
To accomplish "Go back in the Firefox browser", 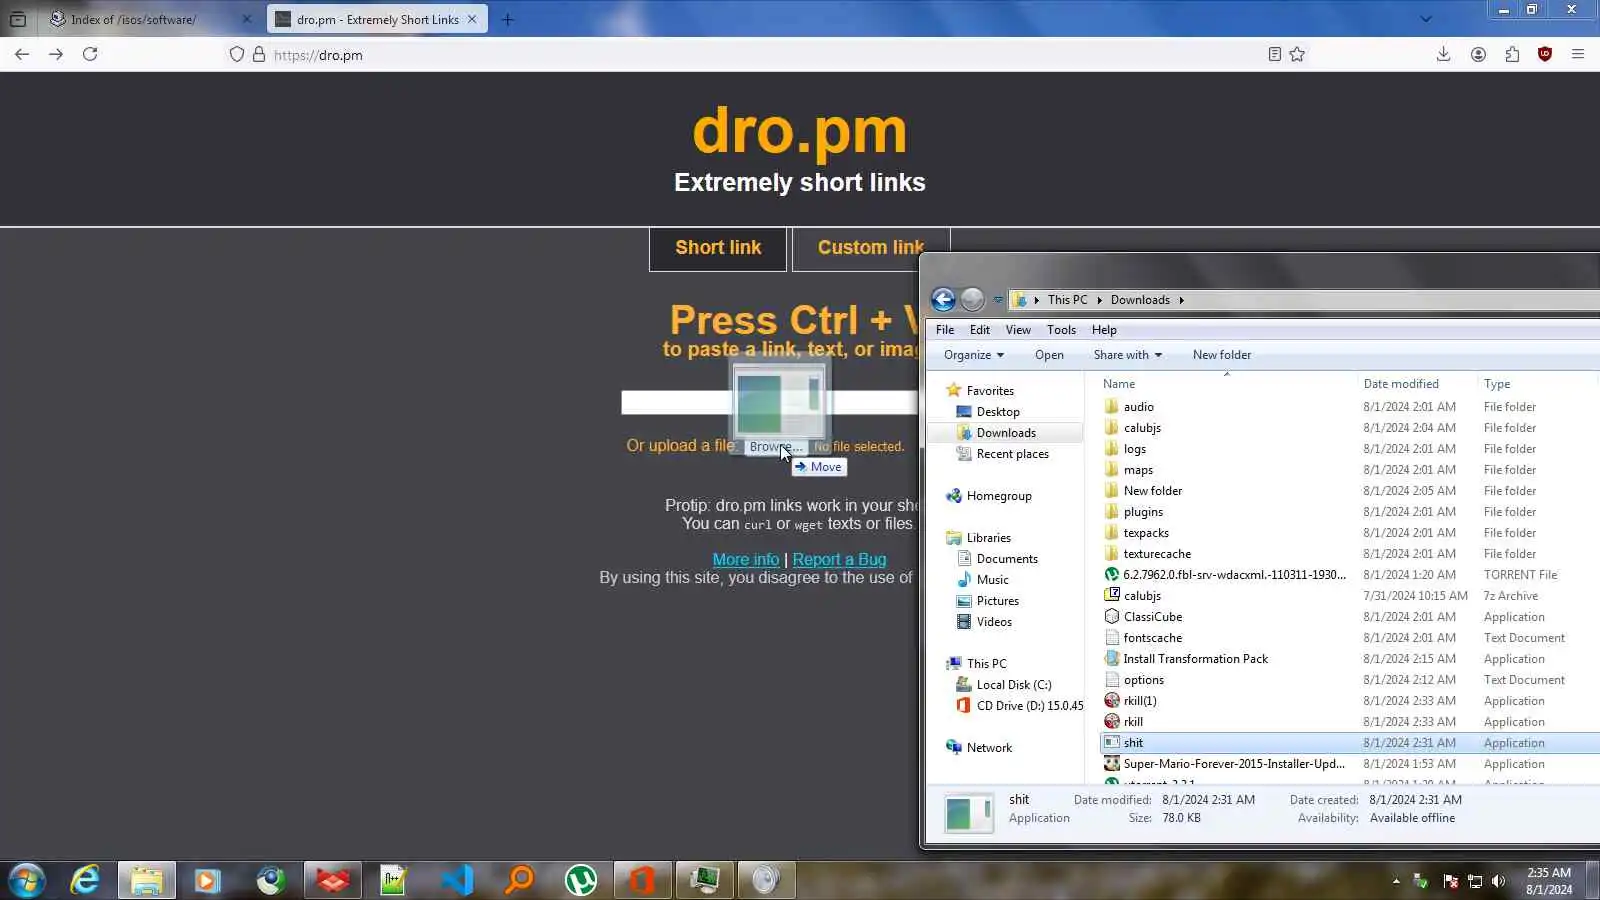I will tap(22, 54).
